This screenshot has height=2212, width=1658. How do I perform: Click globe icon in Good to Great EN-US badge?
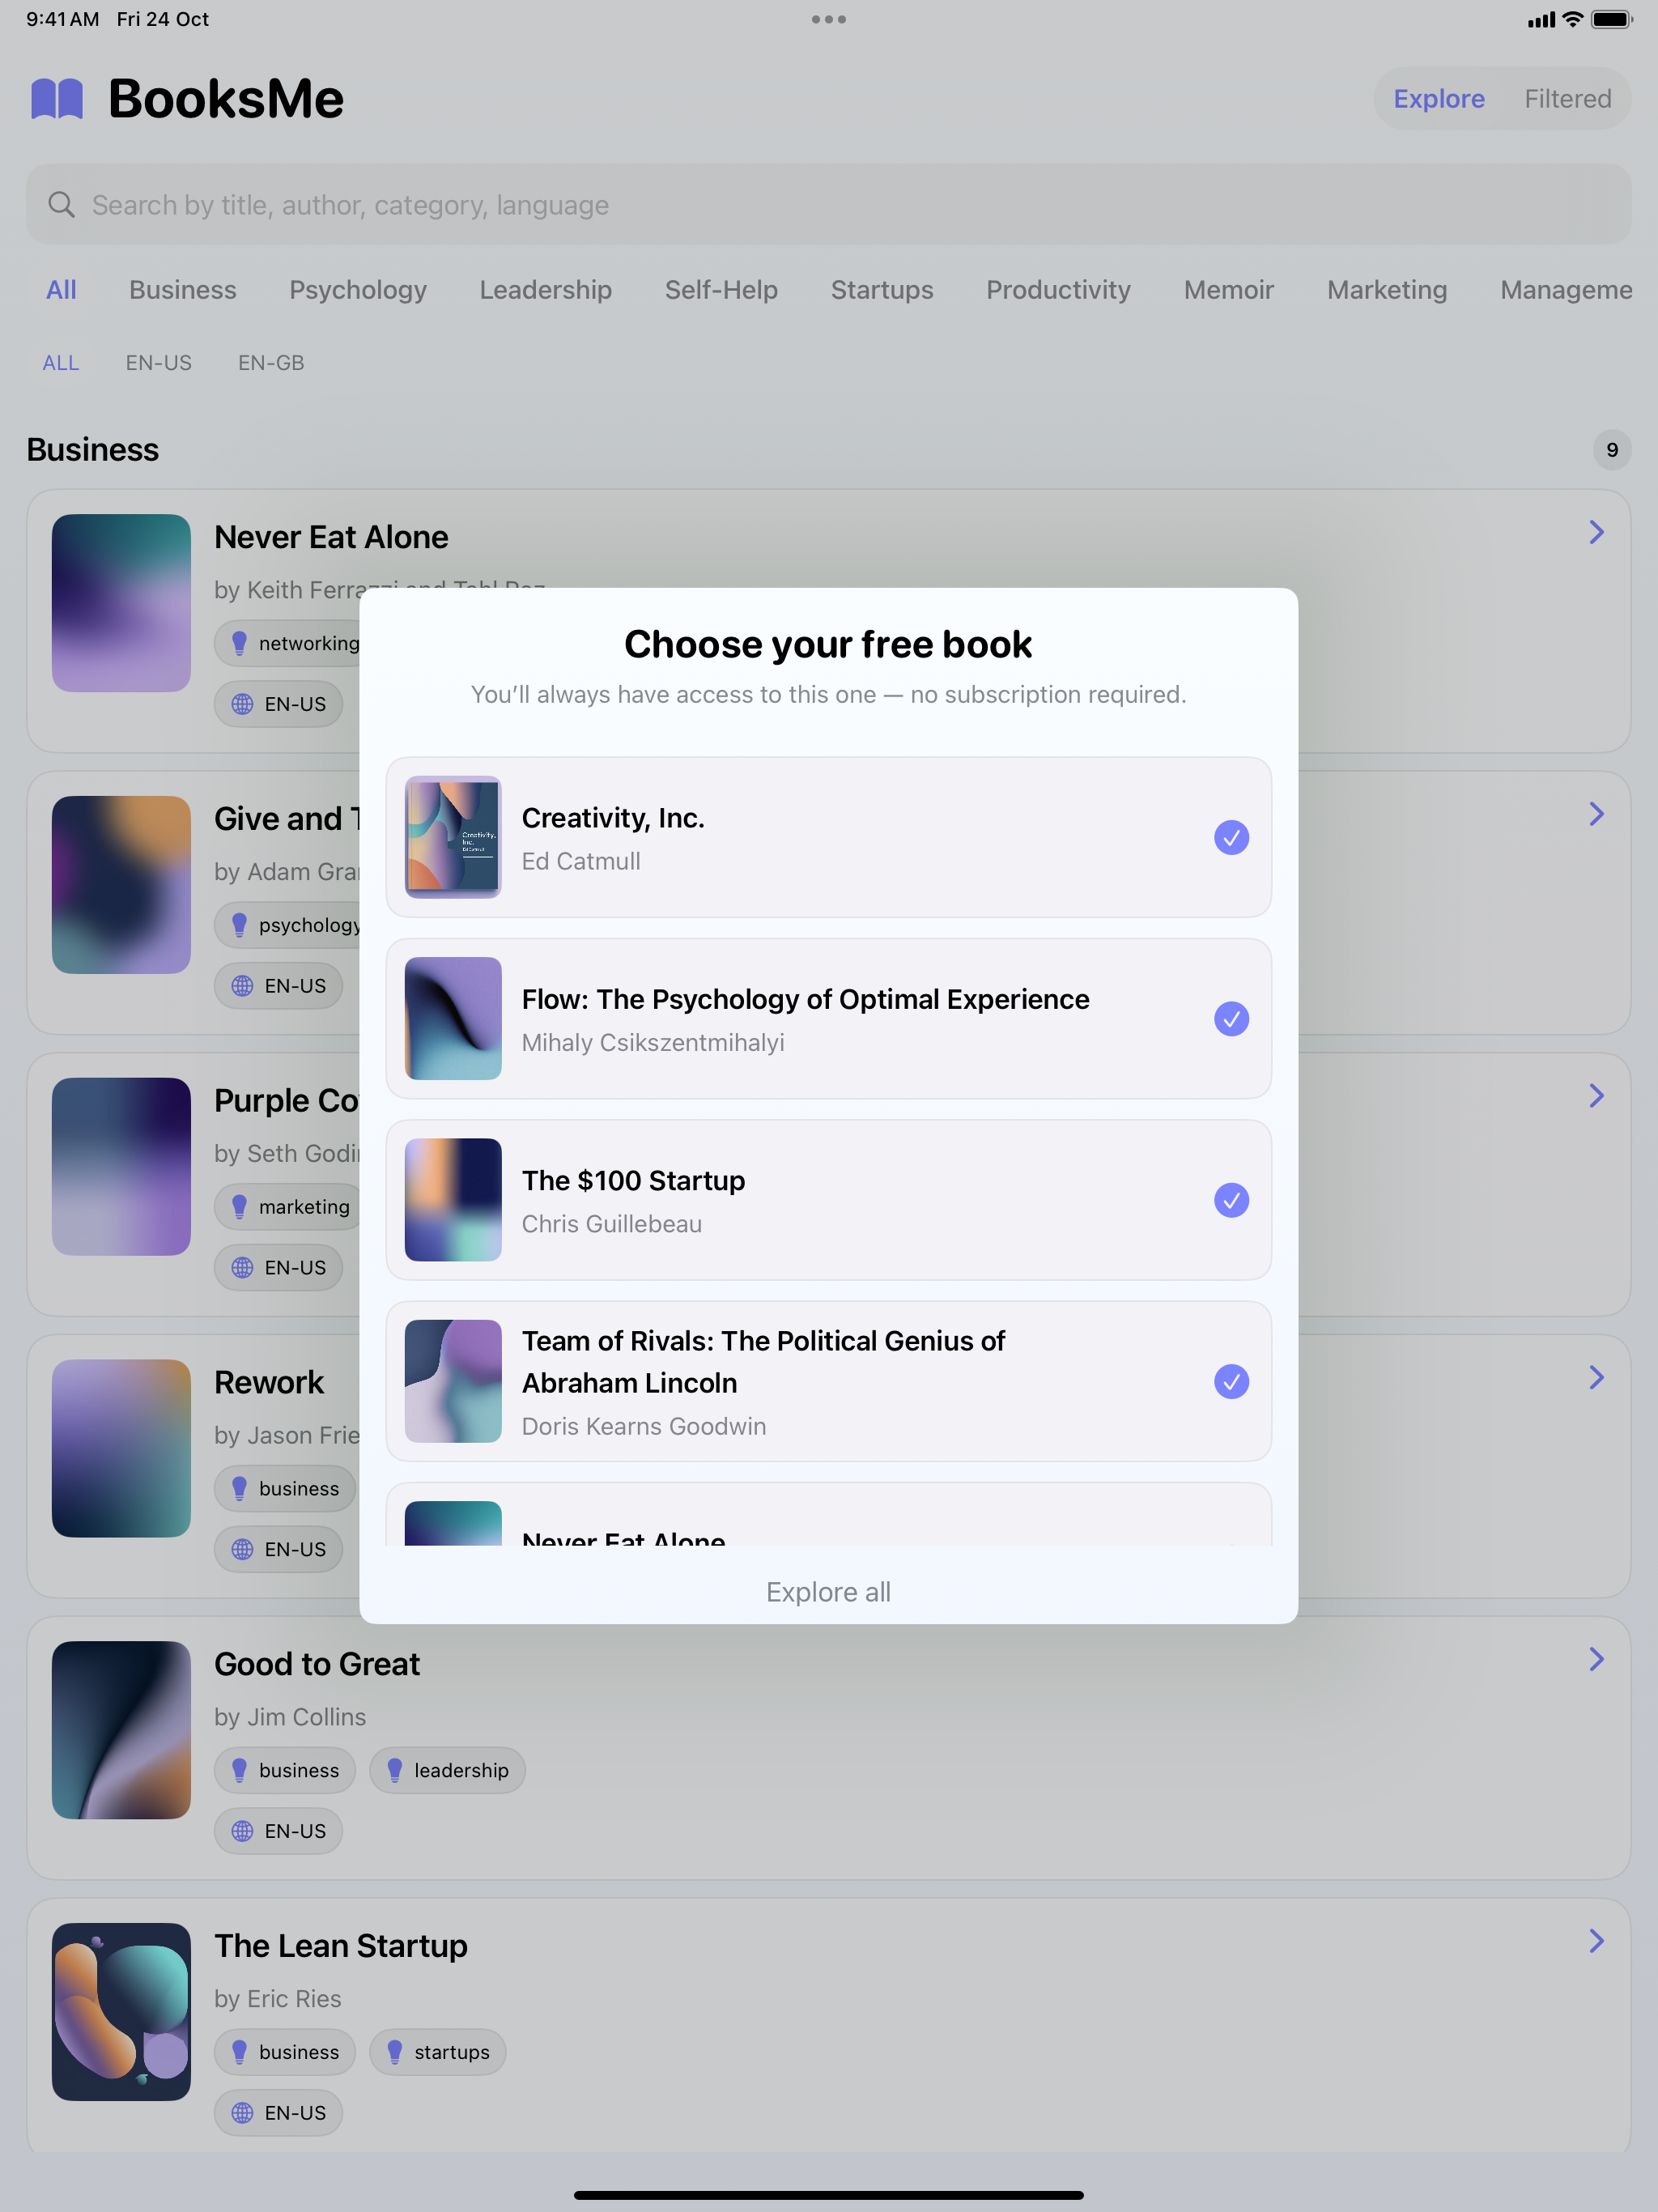[242, 1831]
